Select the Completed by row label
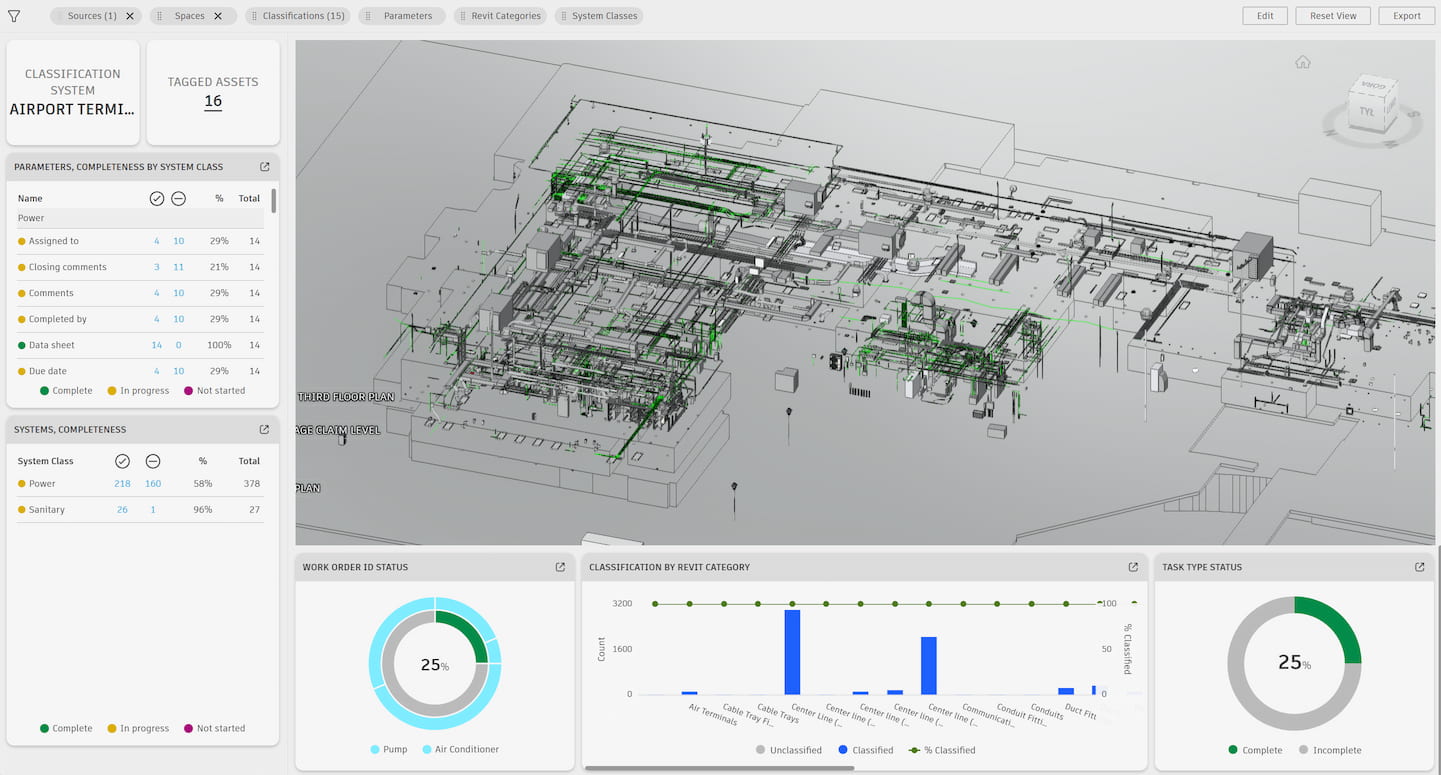Screen dimensions: 1441x775 pos(58,319)
